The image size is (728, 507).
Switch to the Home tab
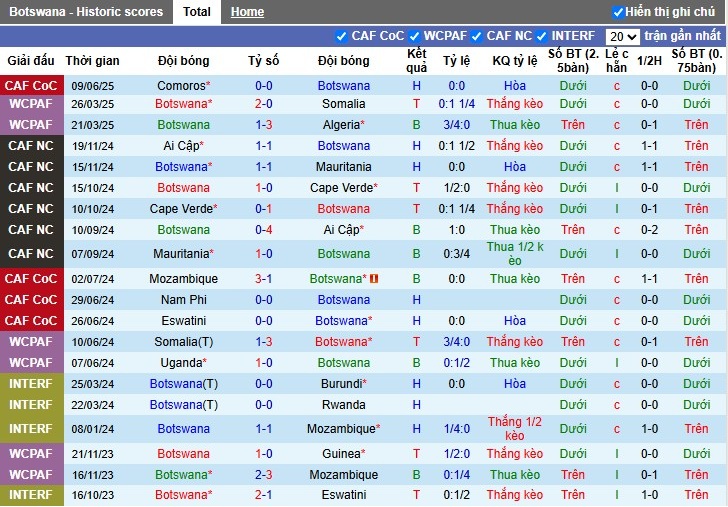[x=247, y=12]
